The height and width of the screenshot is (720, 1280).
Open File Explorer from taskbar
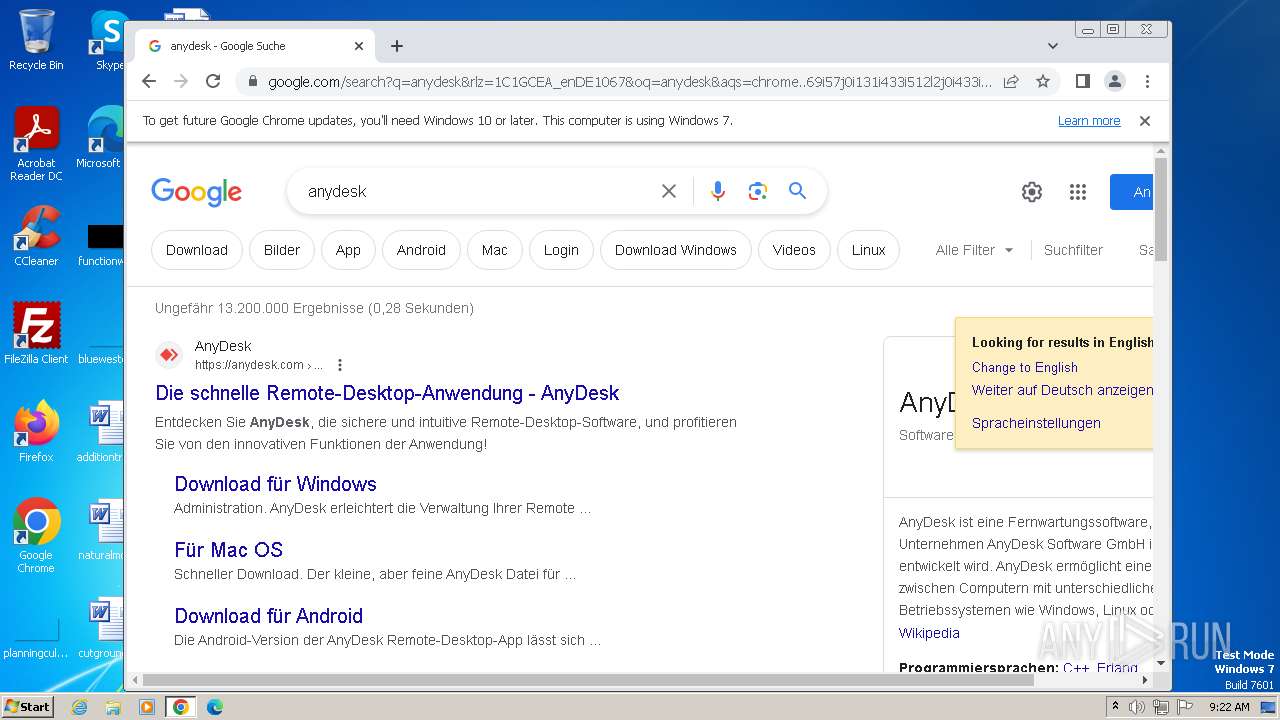(113, 707)
